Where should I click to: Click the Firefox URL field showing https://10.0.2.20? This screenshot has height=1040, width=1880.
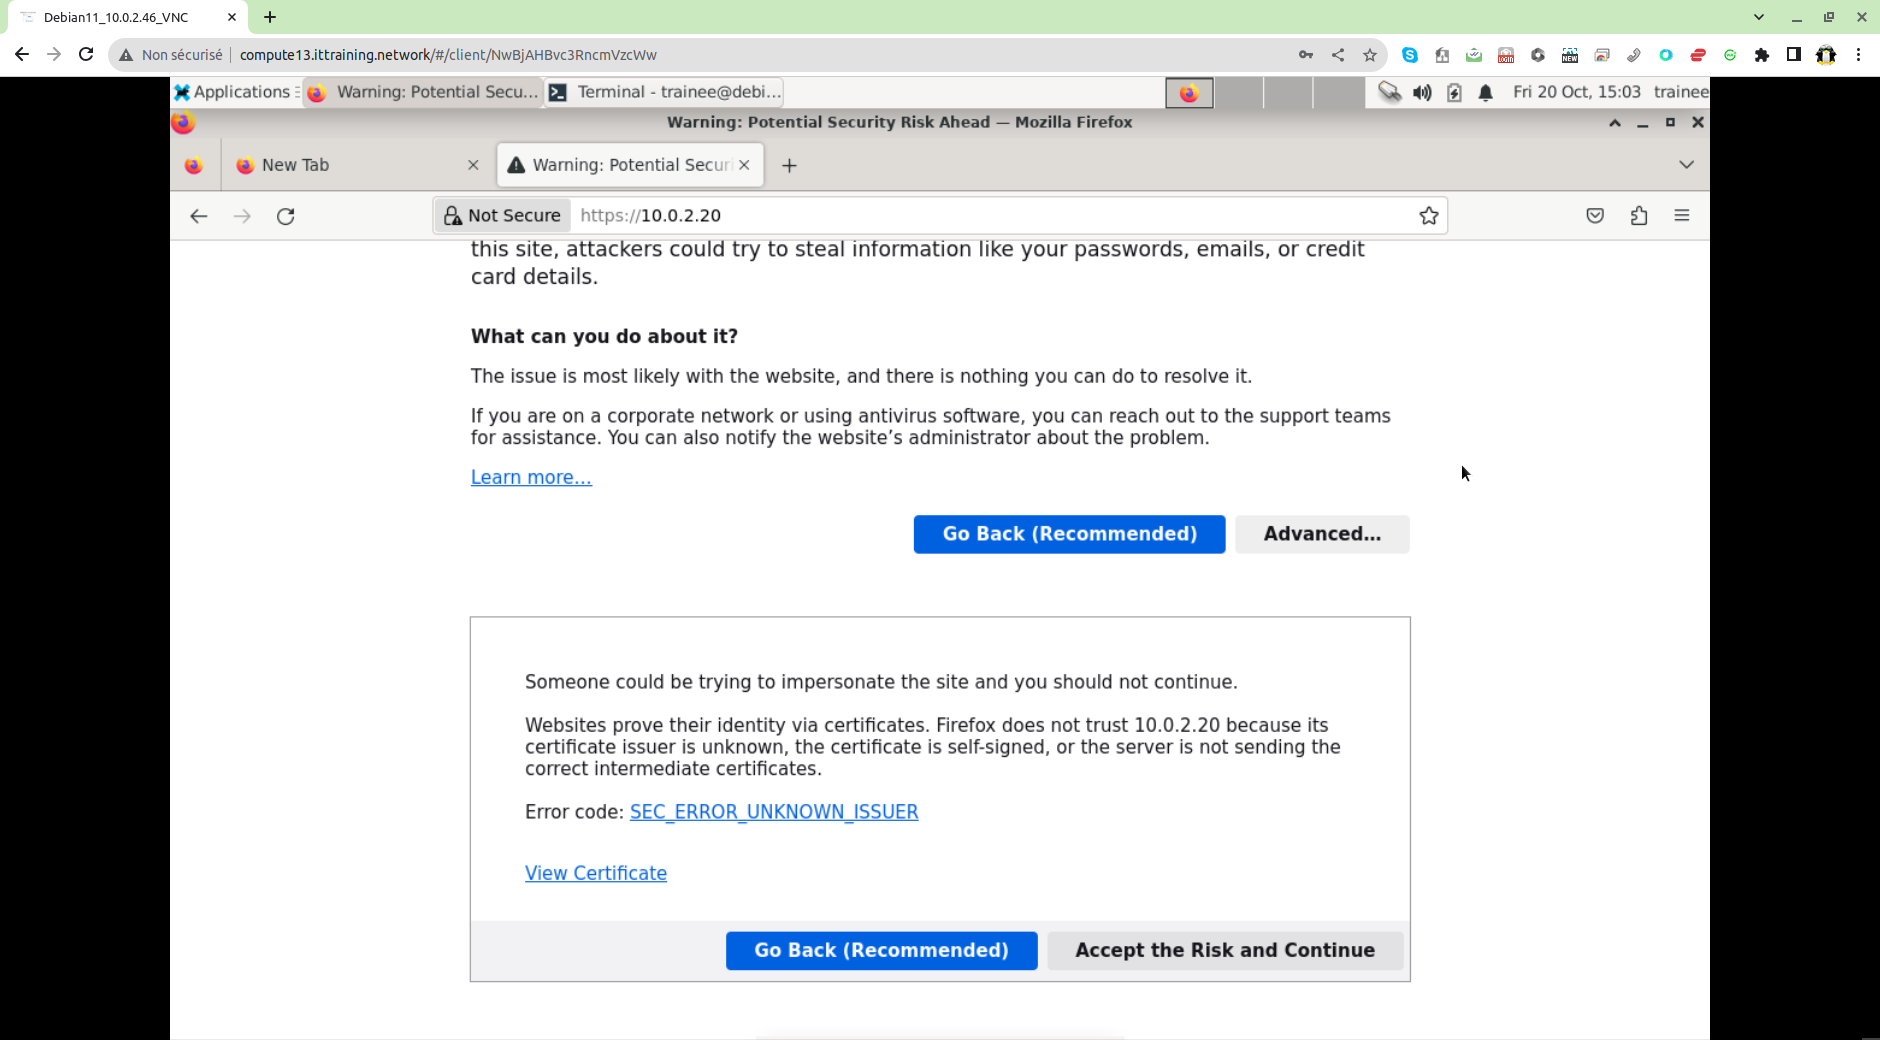click(x=990, y=216)
